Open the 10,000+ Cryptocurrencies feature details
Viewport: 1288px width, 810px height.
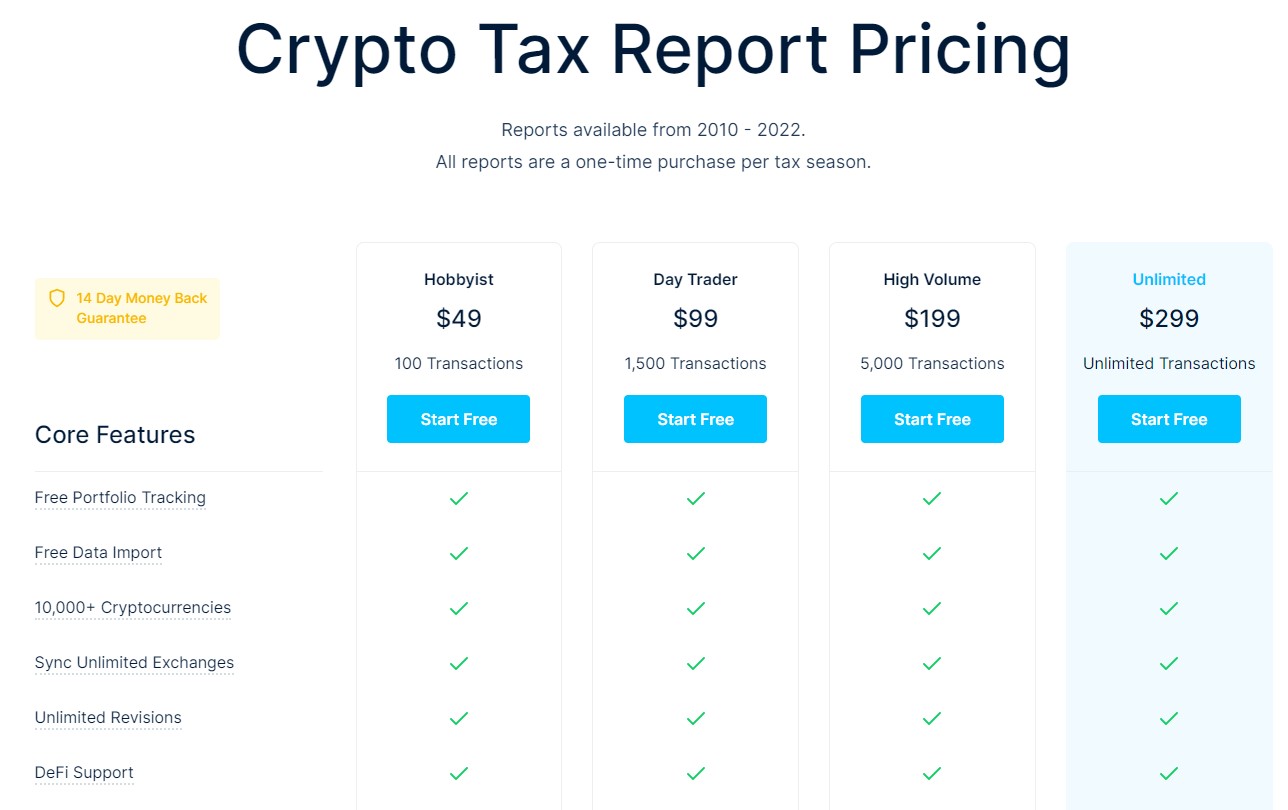(132, 607)
